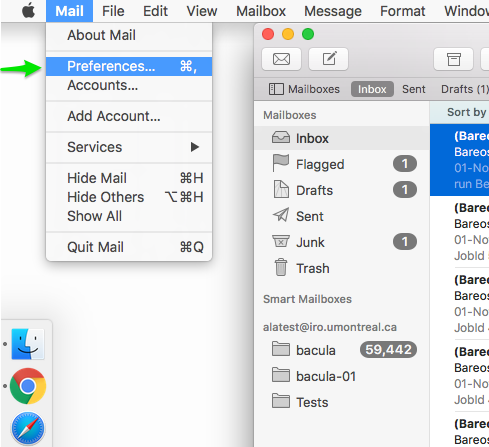Click the Get Mail envelope toolbar icon
The height and width of the screenshot is (447, 489).
point(282,59)
